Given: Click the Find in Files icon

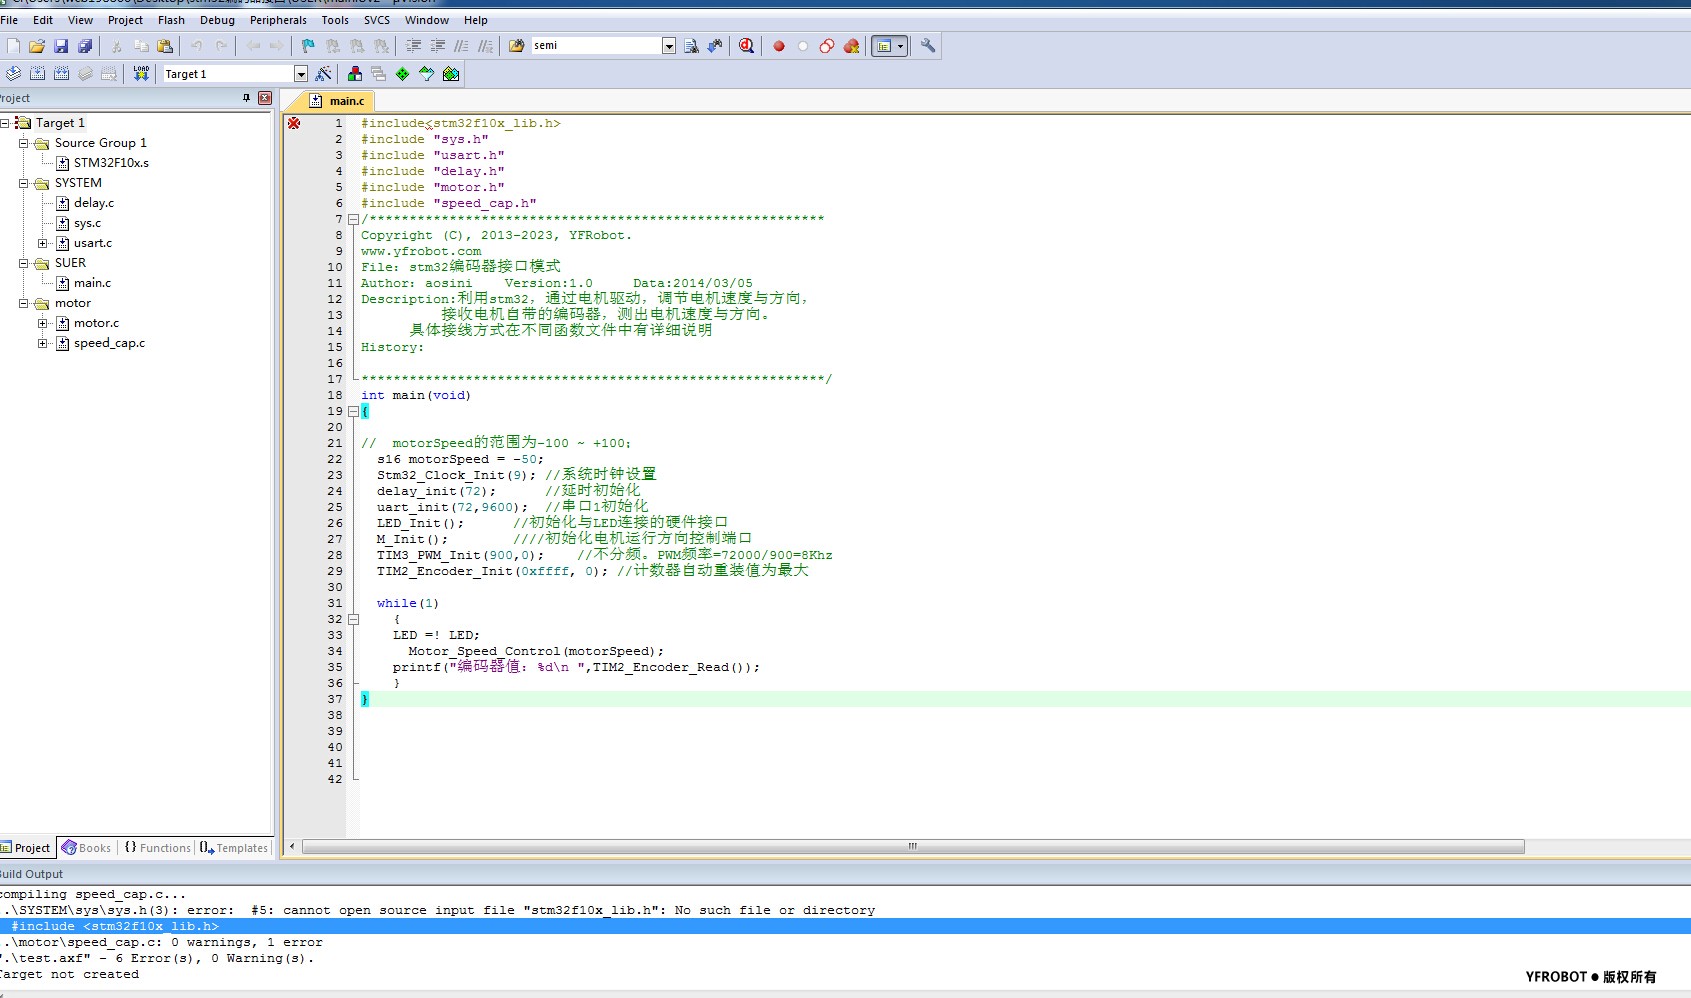Looking at the screenshot, I should pos(691,46).
